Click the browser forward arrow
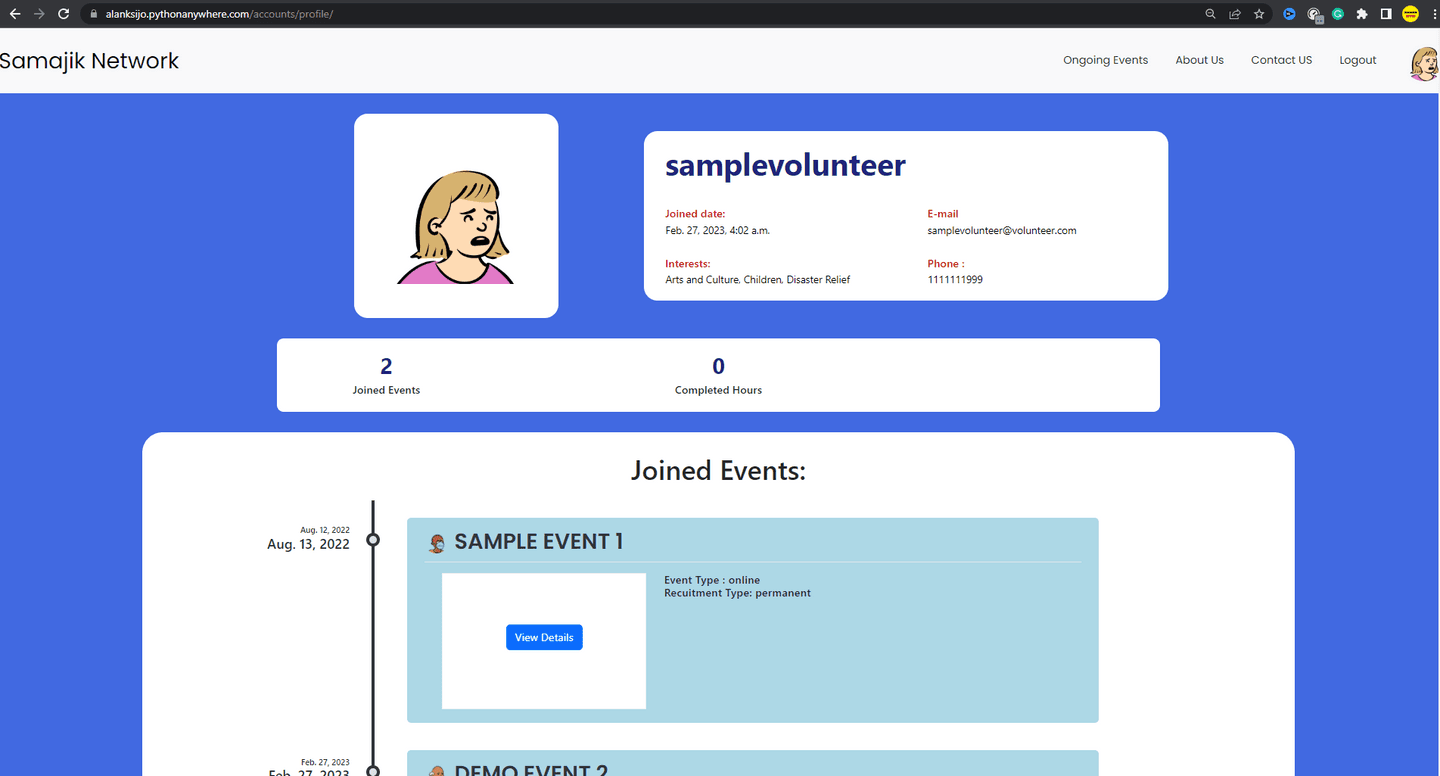Viewport: 1440px width, 776px height. (39, 14)
